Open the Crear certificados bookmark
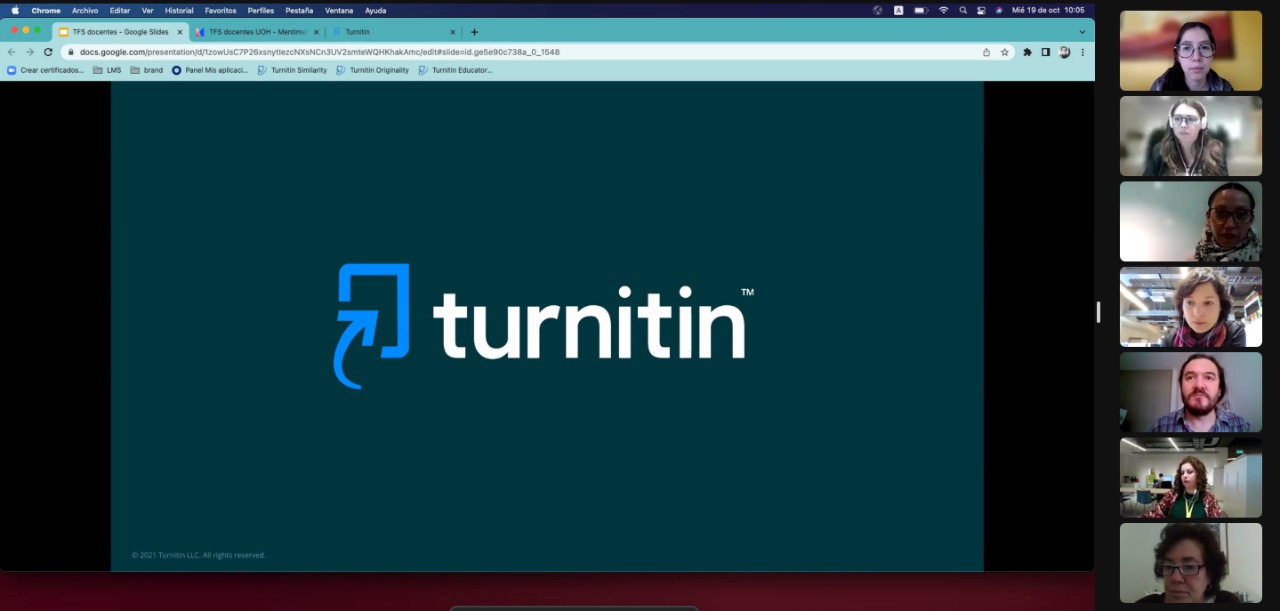 46,70
